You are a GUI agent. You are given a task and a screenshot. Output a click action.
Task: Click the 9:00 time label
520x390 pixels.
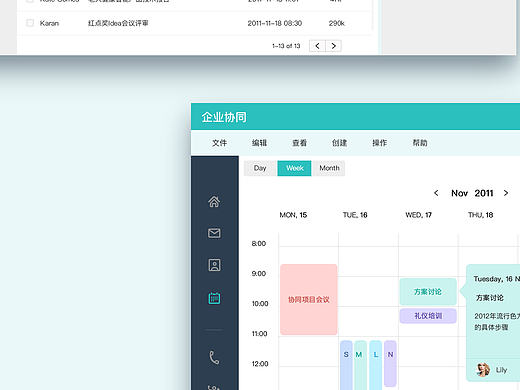[x=259, y=274]
